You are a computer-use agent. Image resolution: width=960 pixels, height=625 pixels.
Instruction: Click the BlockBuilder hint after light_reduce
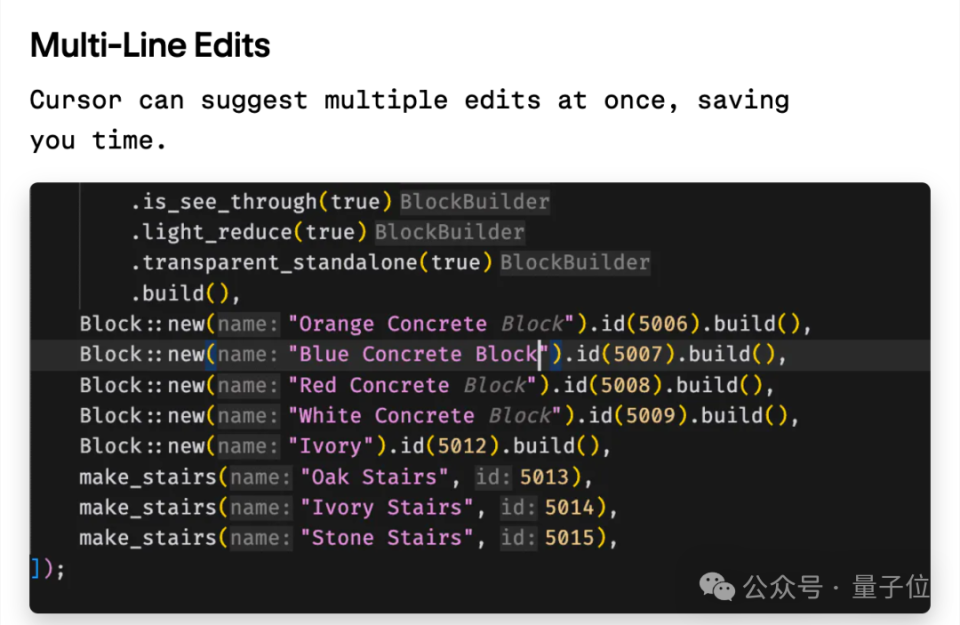pos(450,232)
